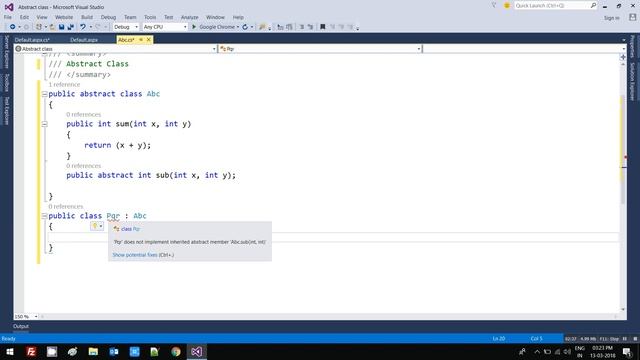Open the Solution Explorer side tab
The width and height of the screenshot is (640, 360).
point(633,82)
